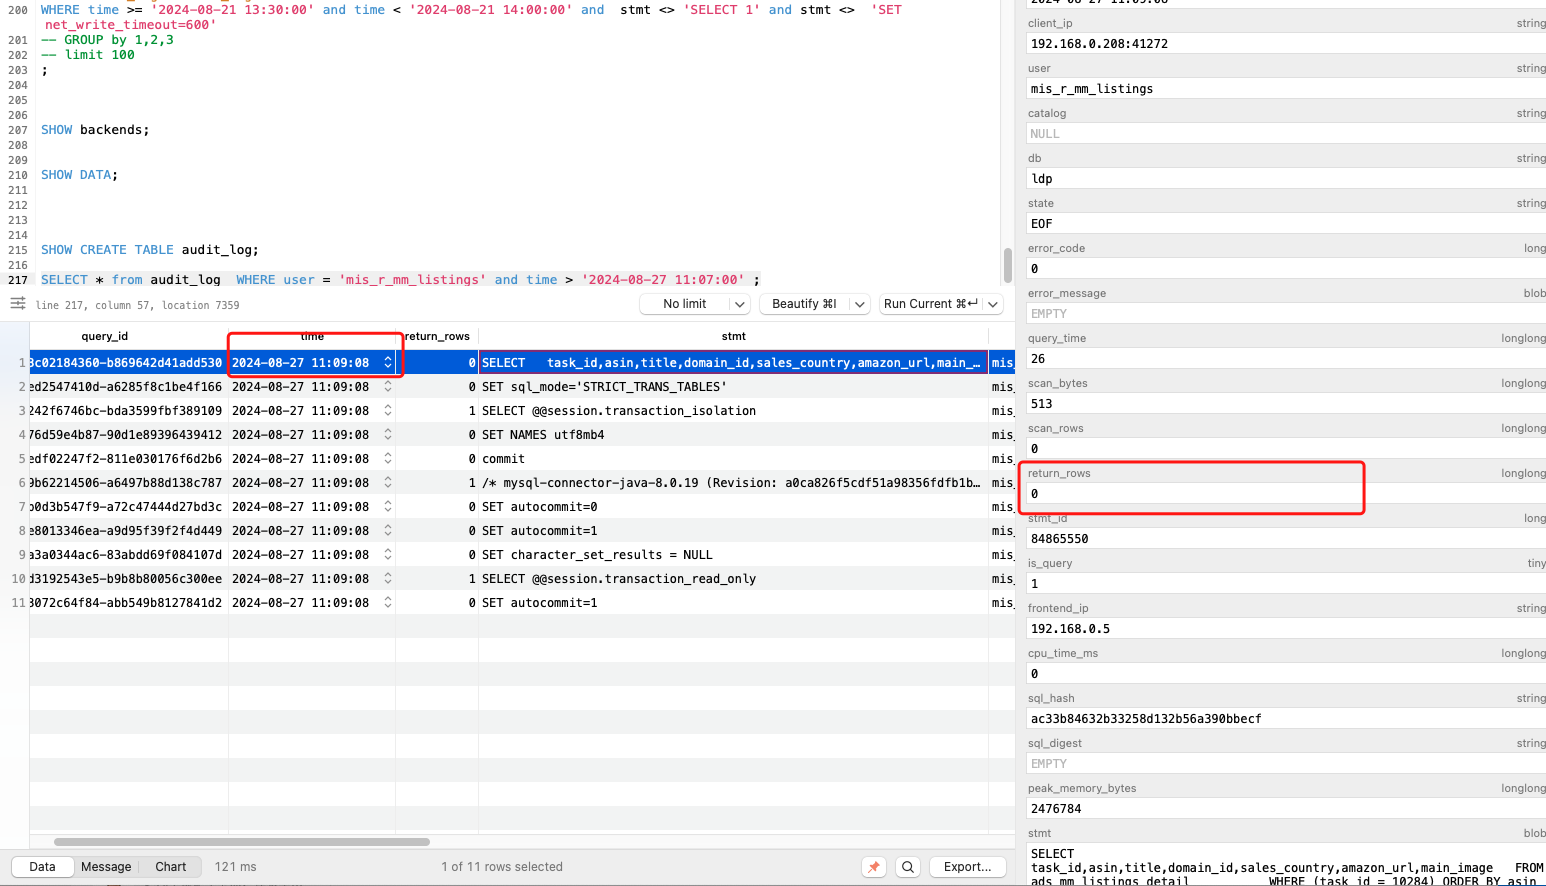Select 'SELECT @@session.transaction_isolation' row
This screenshot has width=1546, height=886.
[522, 411]
